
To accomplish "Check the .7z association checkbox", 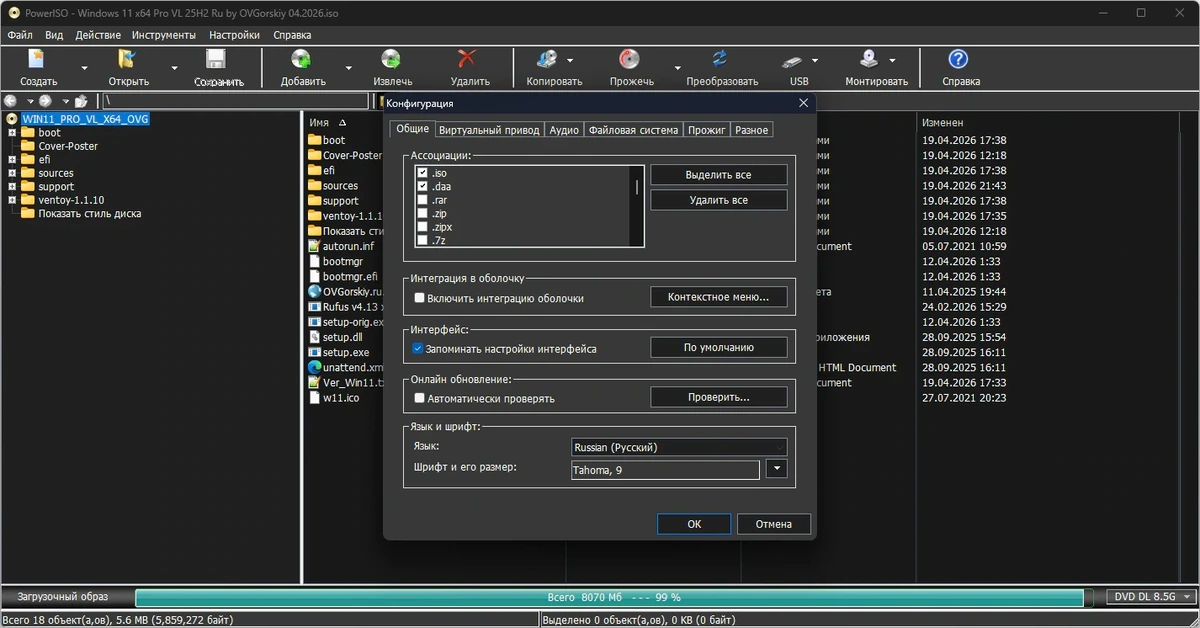I will point(422,240).
